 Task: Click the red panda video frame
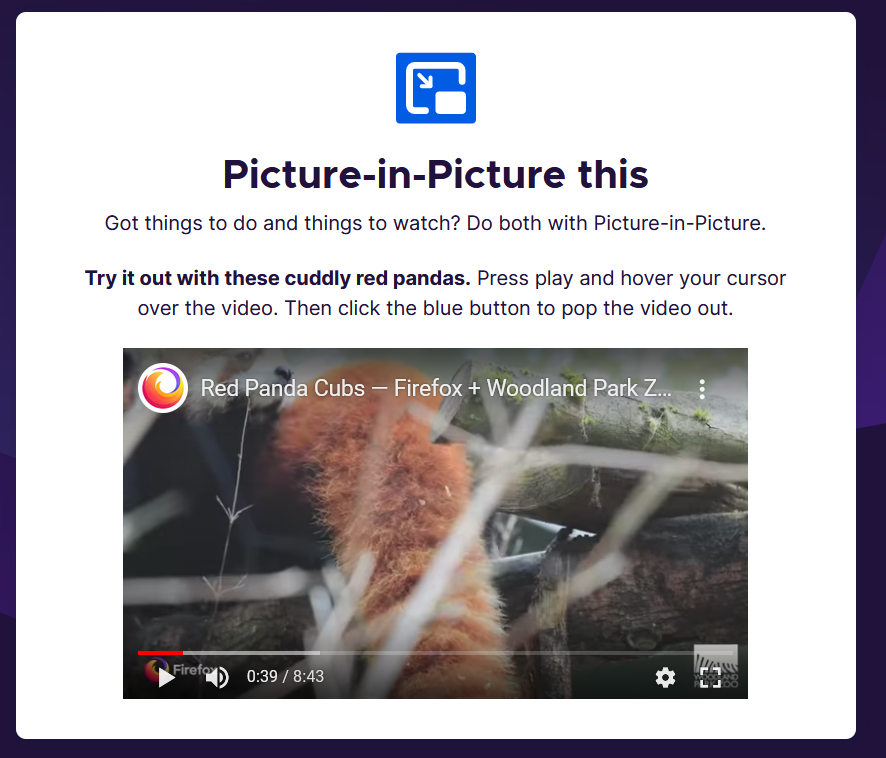click(x=436, y=523)
